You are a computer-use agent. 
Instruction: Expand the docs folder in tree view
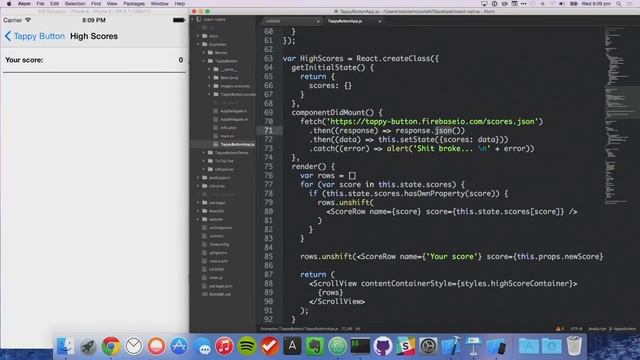[x=199, y=36]
